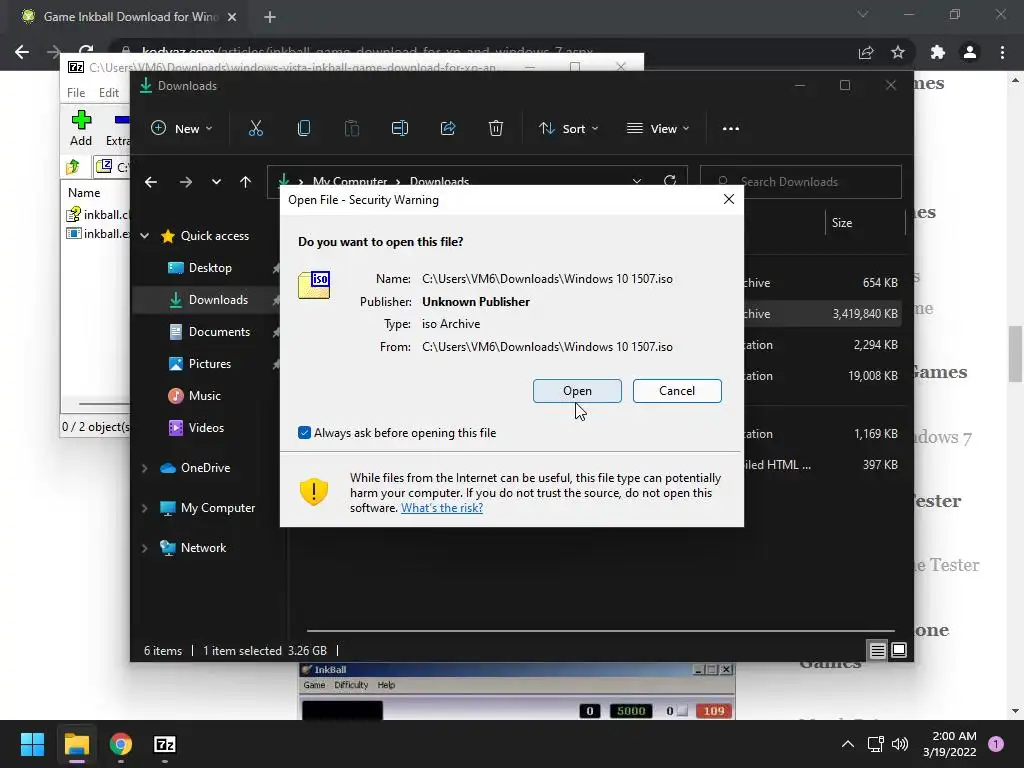Switch to details view icon in status bar
This screenshot has height=768, width=1024.
pos(877,650)
